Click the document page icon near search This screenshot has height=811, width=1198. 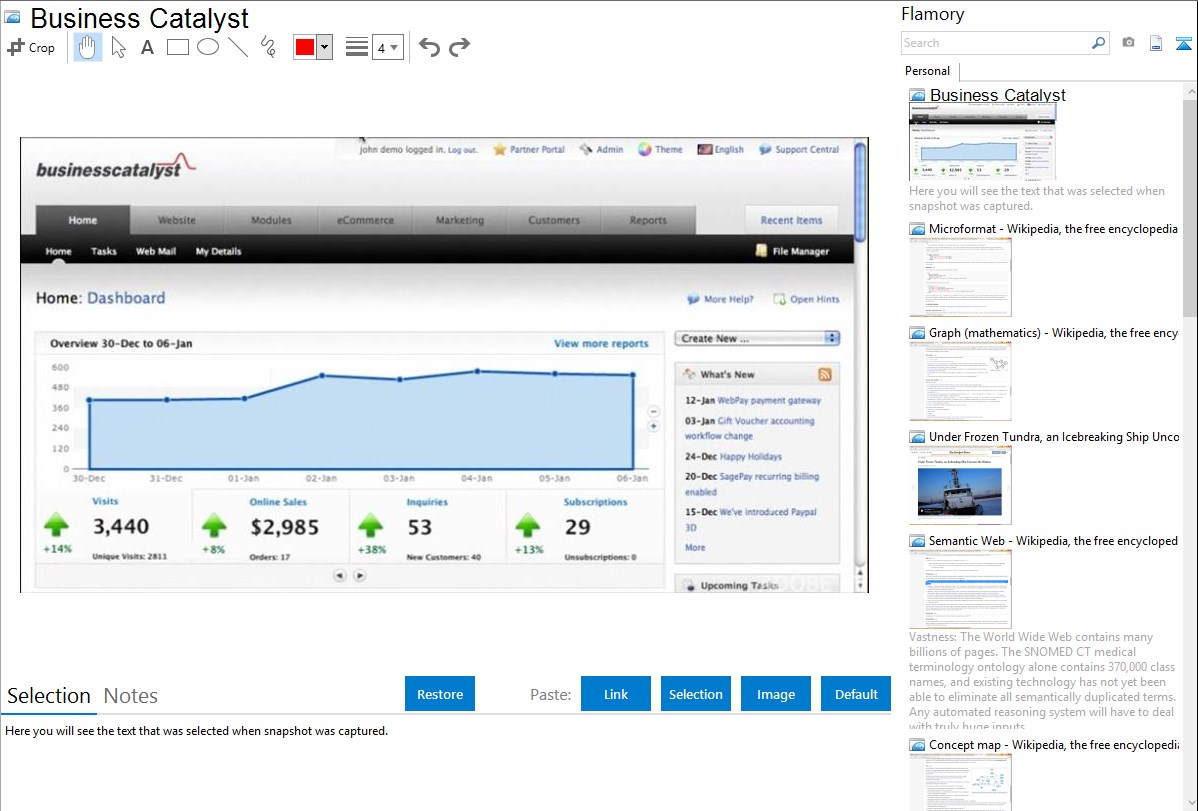point(1156,43)
